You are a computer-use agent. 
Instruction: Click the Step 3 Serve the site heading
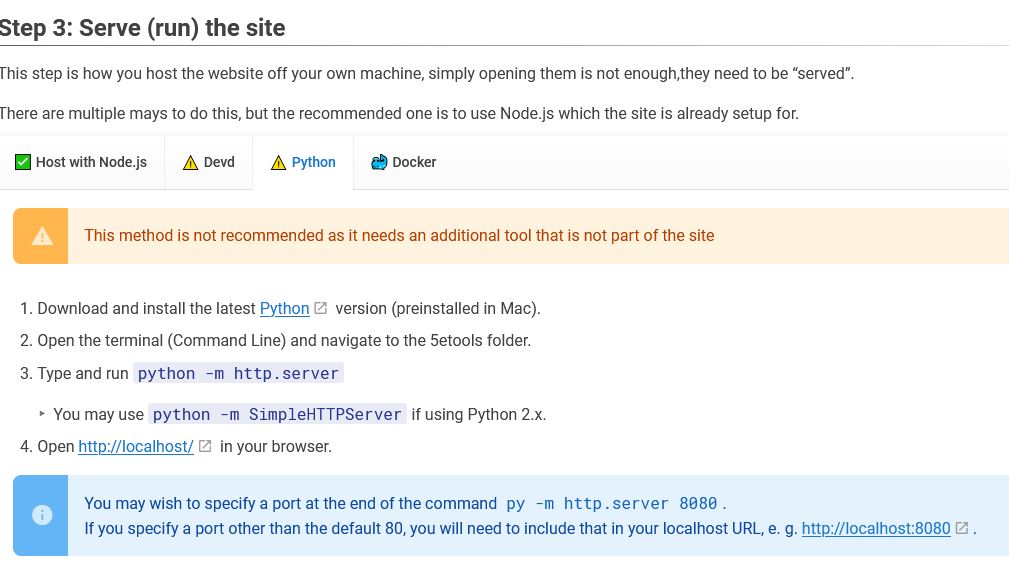tap(143, 27)
